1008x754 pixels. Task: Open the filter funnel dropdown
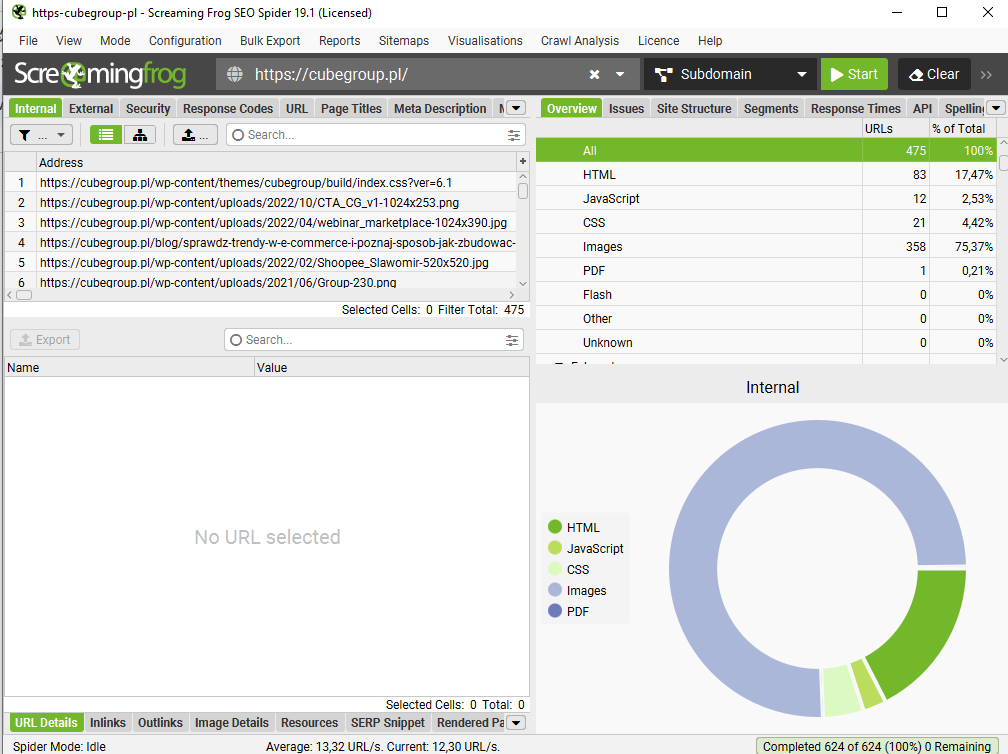pos(42,135)
